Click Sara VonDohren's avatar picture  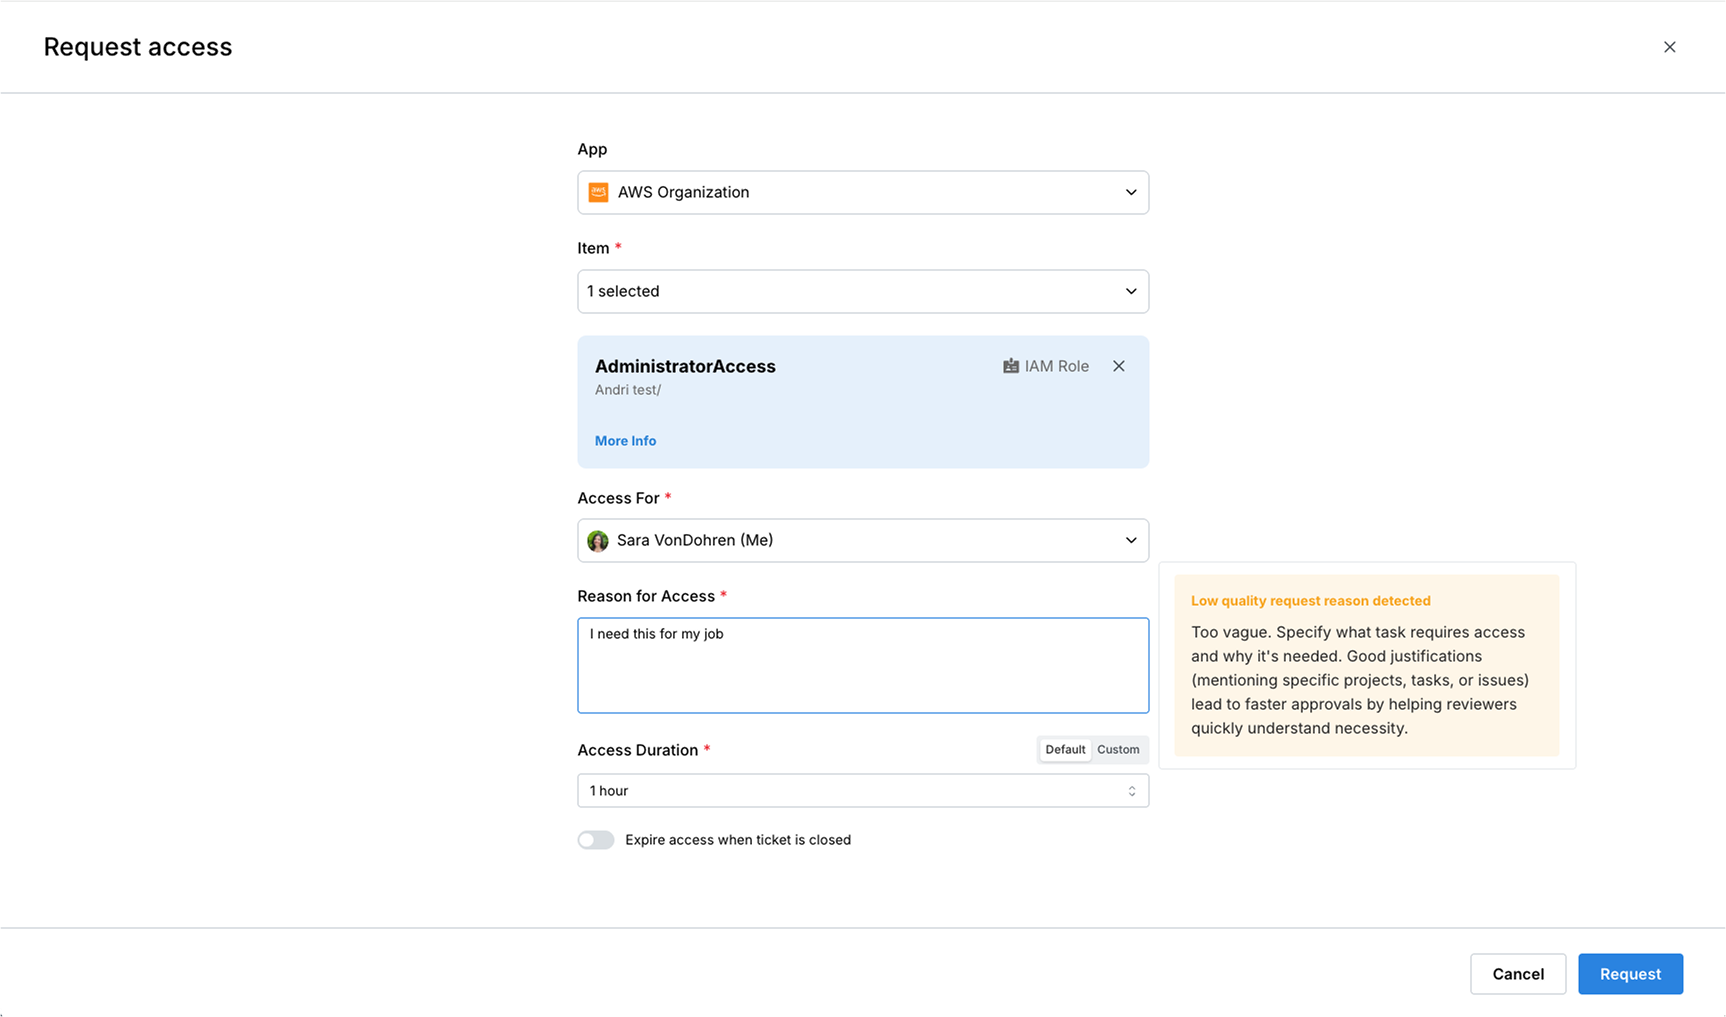click(598, 541)
